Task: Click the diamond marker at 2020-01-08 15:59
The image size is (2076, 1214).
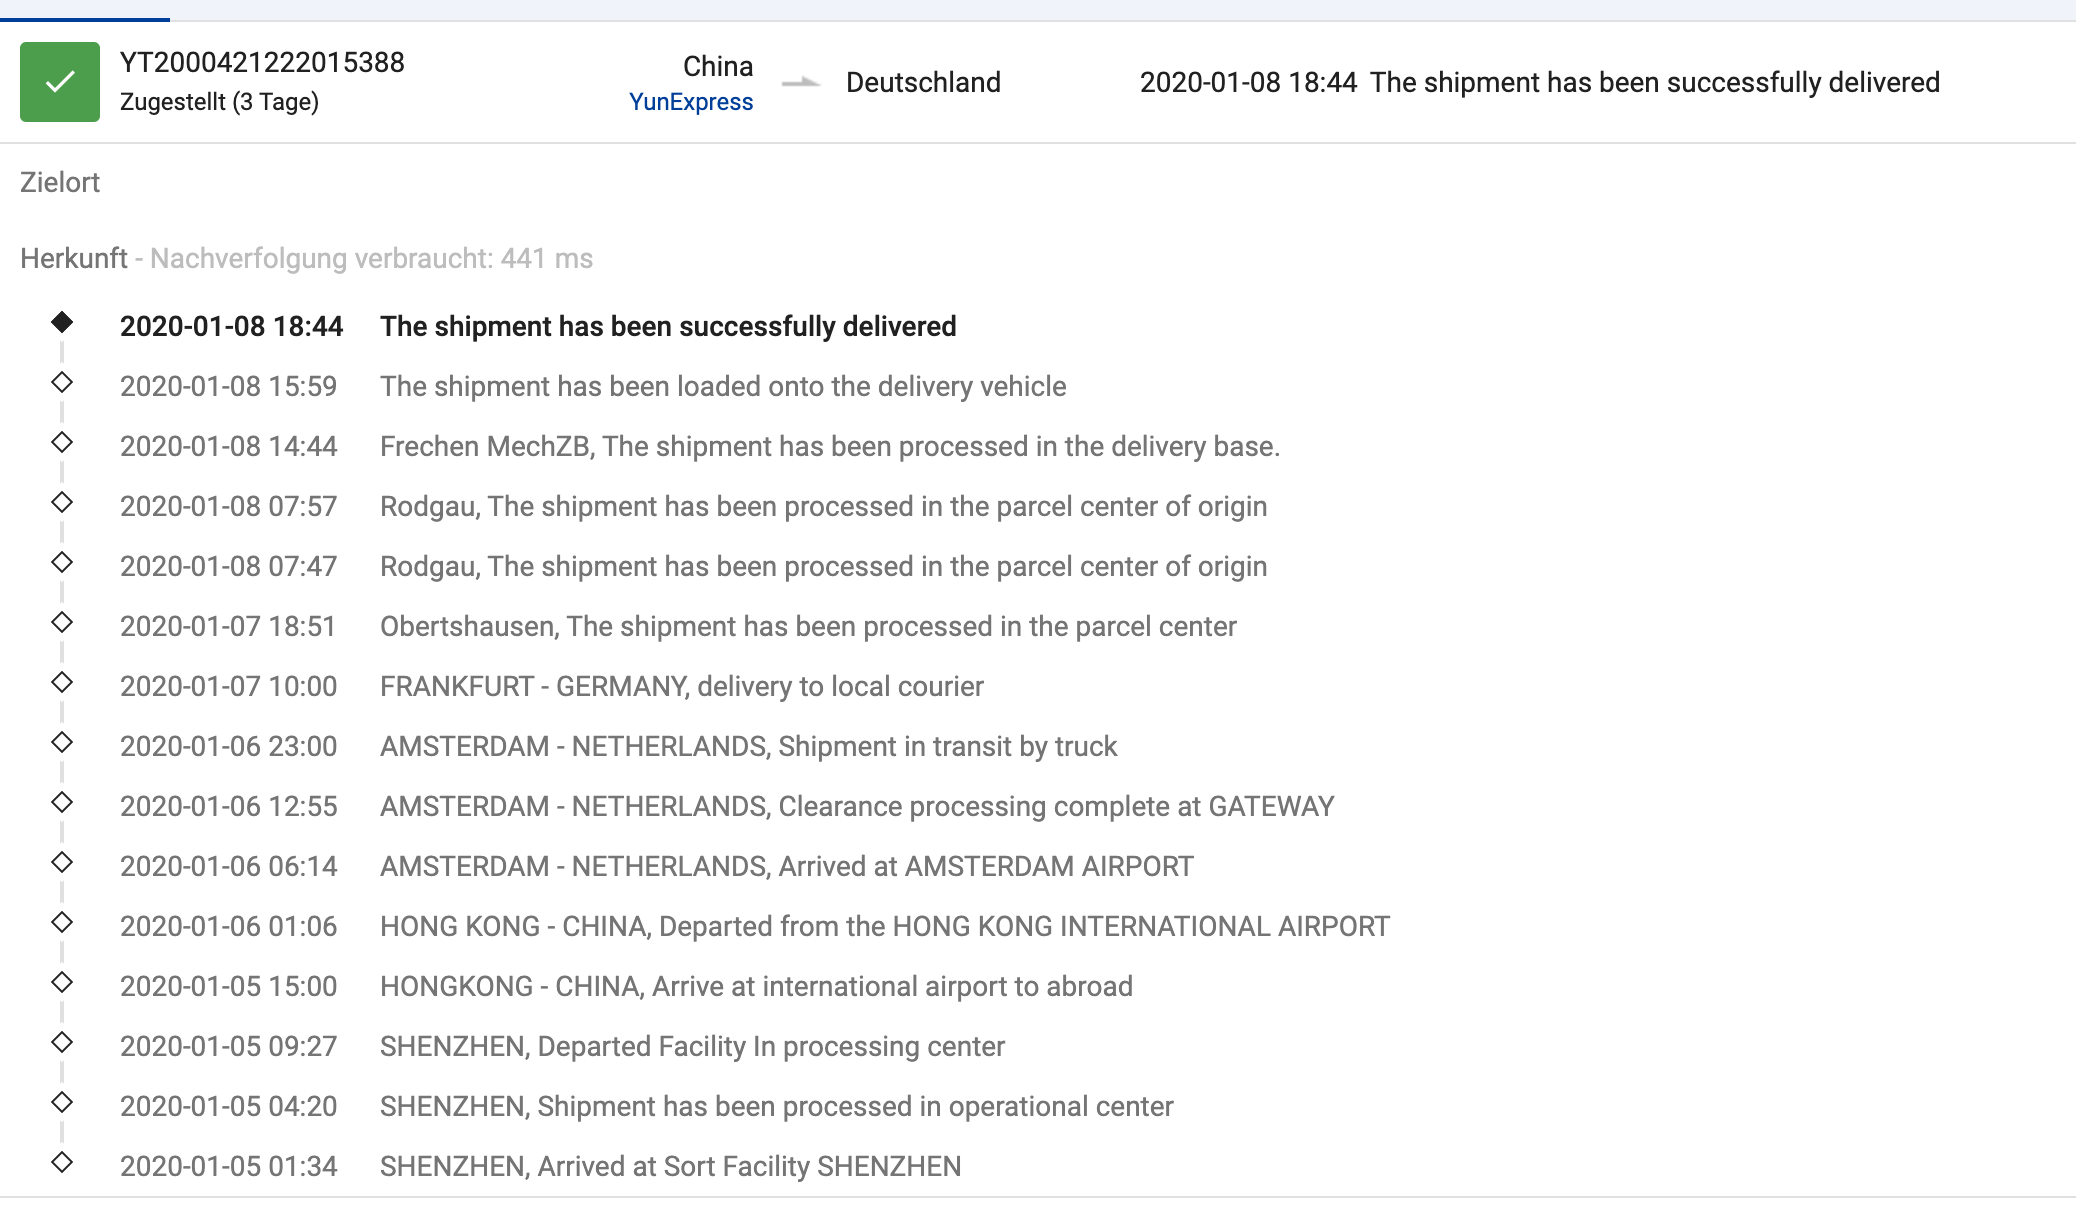Action: point(62,382)
